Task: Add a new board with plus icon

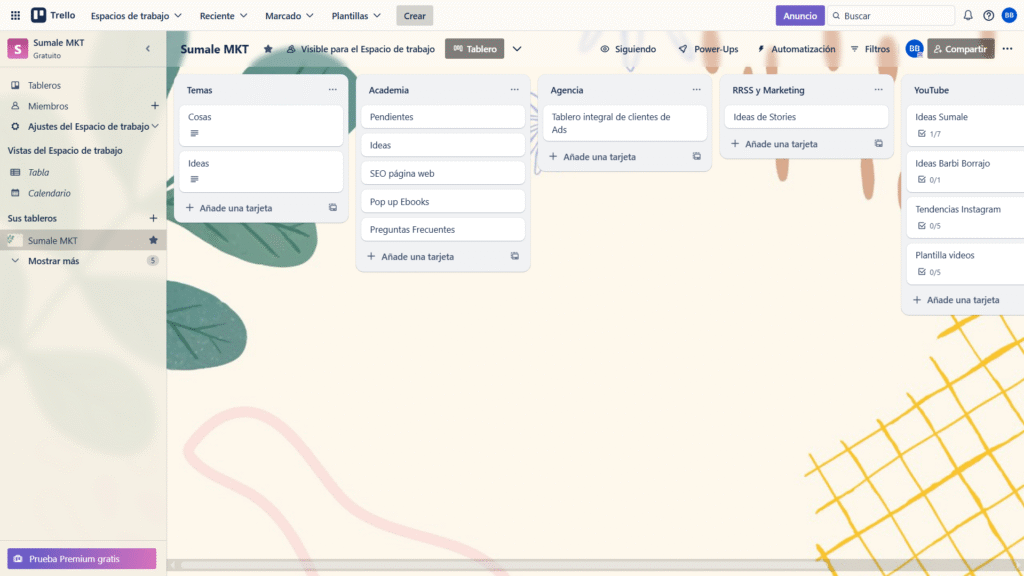Action: (153, 218)
